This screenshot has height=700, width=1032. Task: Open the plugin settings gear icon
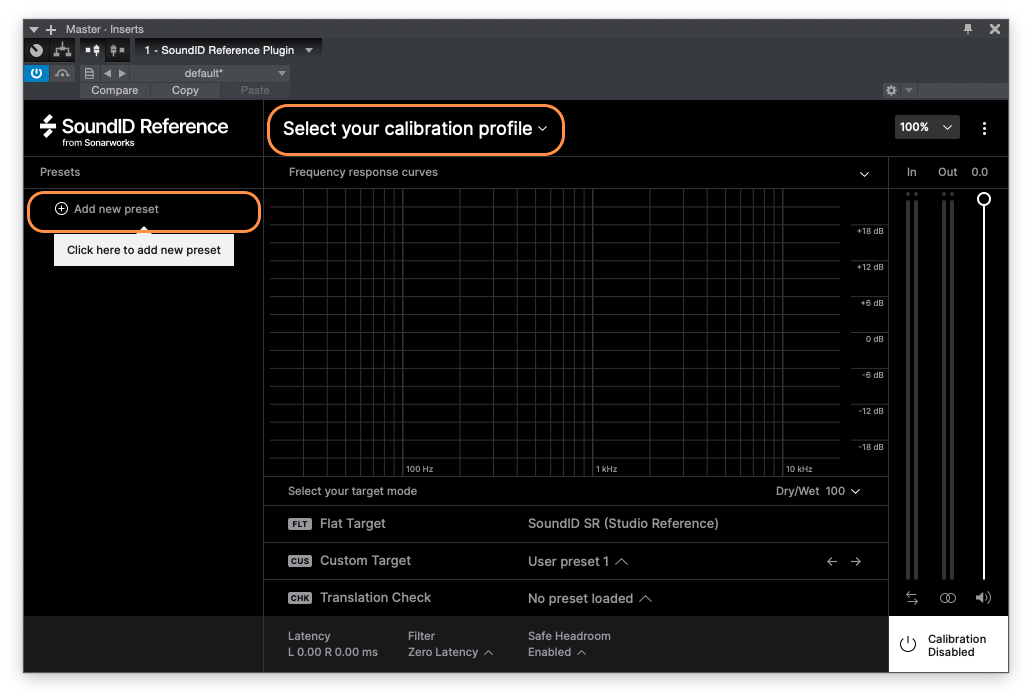point(891,90)
